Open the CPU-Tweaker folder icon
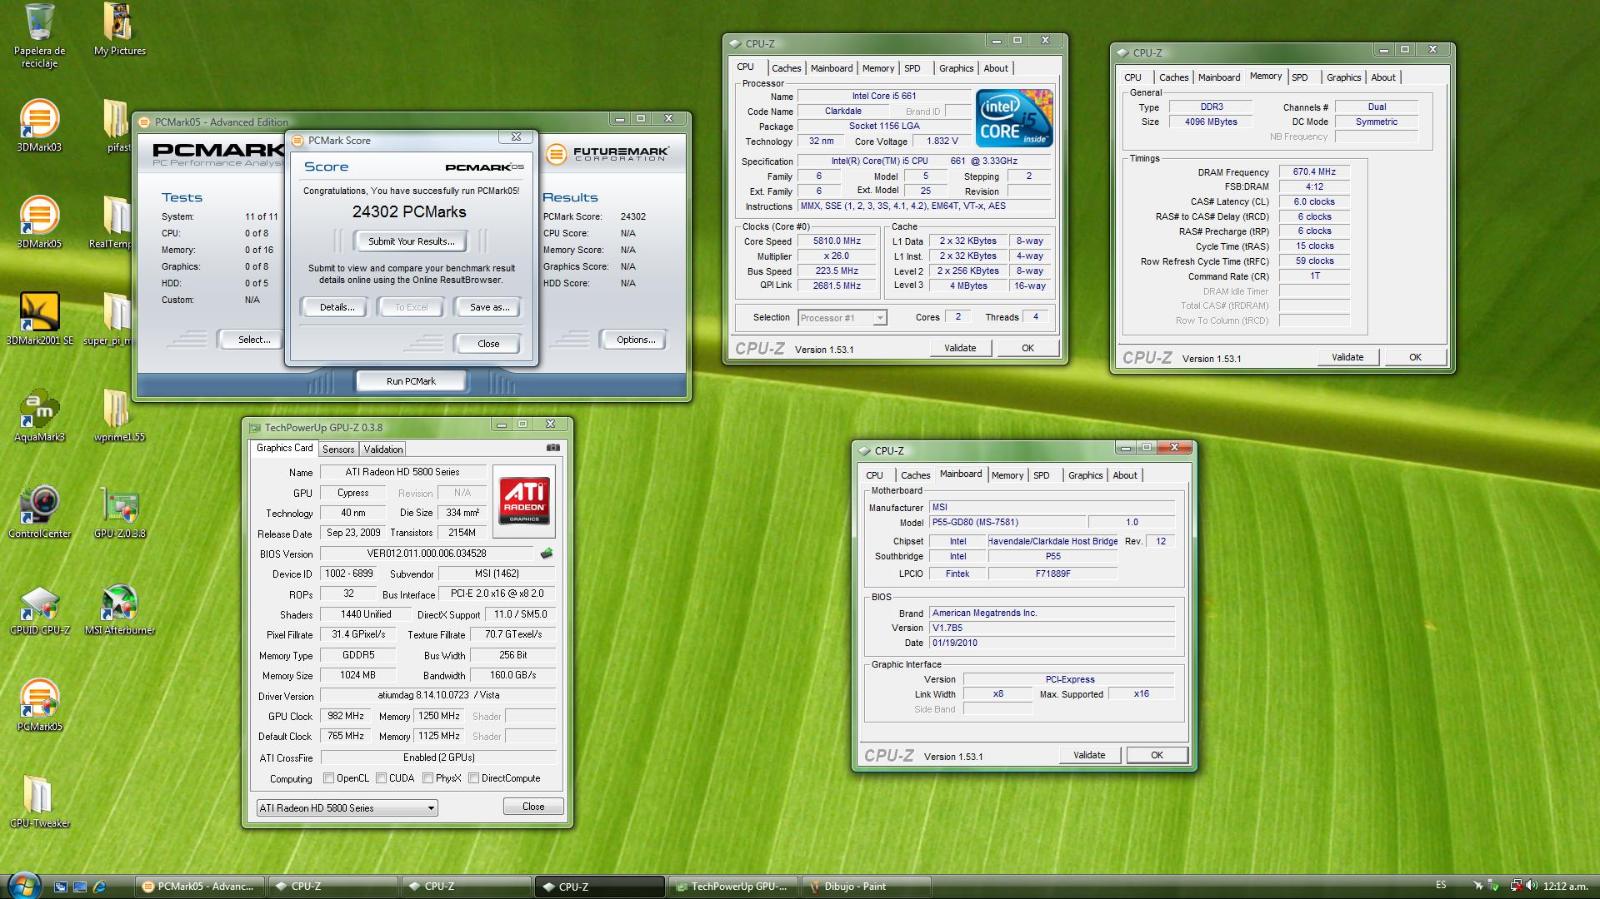This screenshot has width=1600, height=899. coord(39,803)
